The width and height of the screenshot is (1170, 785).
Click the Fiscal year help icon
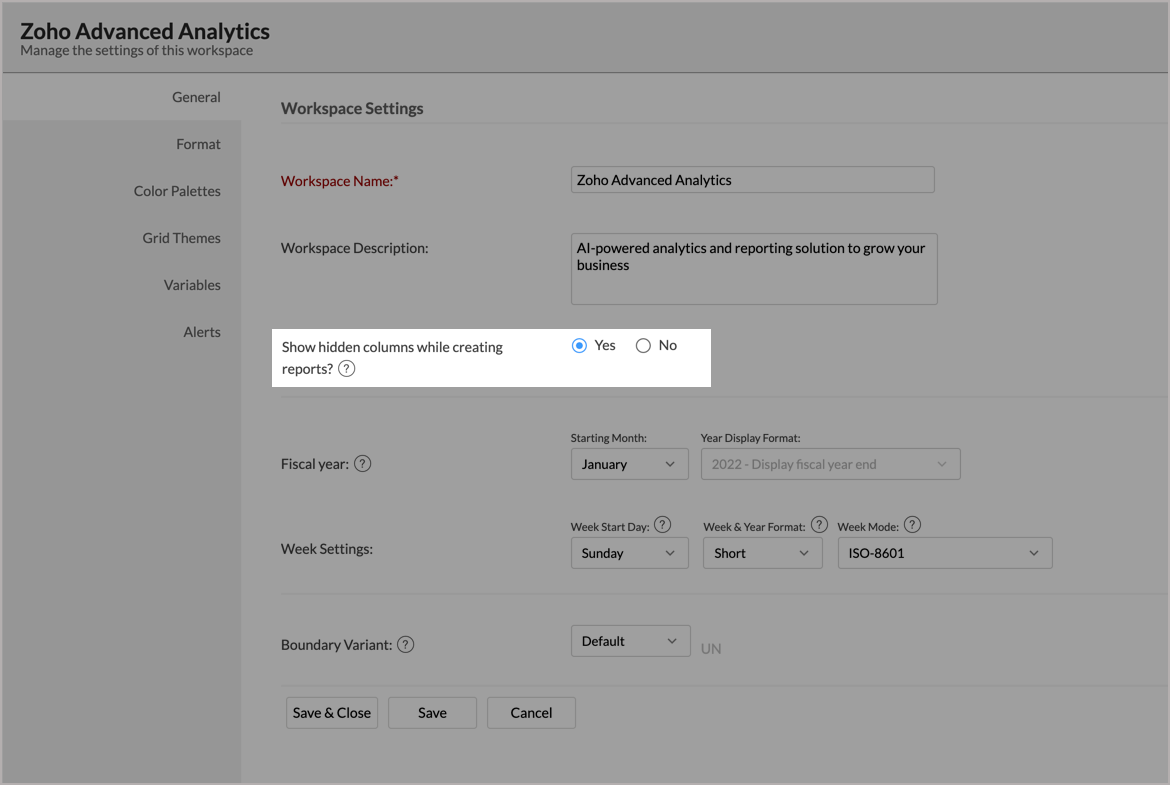362,464
